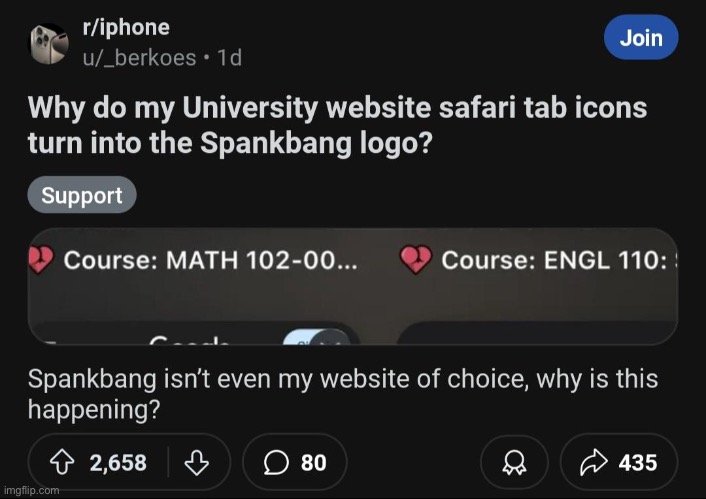Join the r/iphone community

coord(641,38)
